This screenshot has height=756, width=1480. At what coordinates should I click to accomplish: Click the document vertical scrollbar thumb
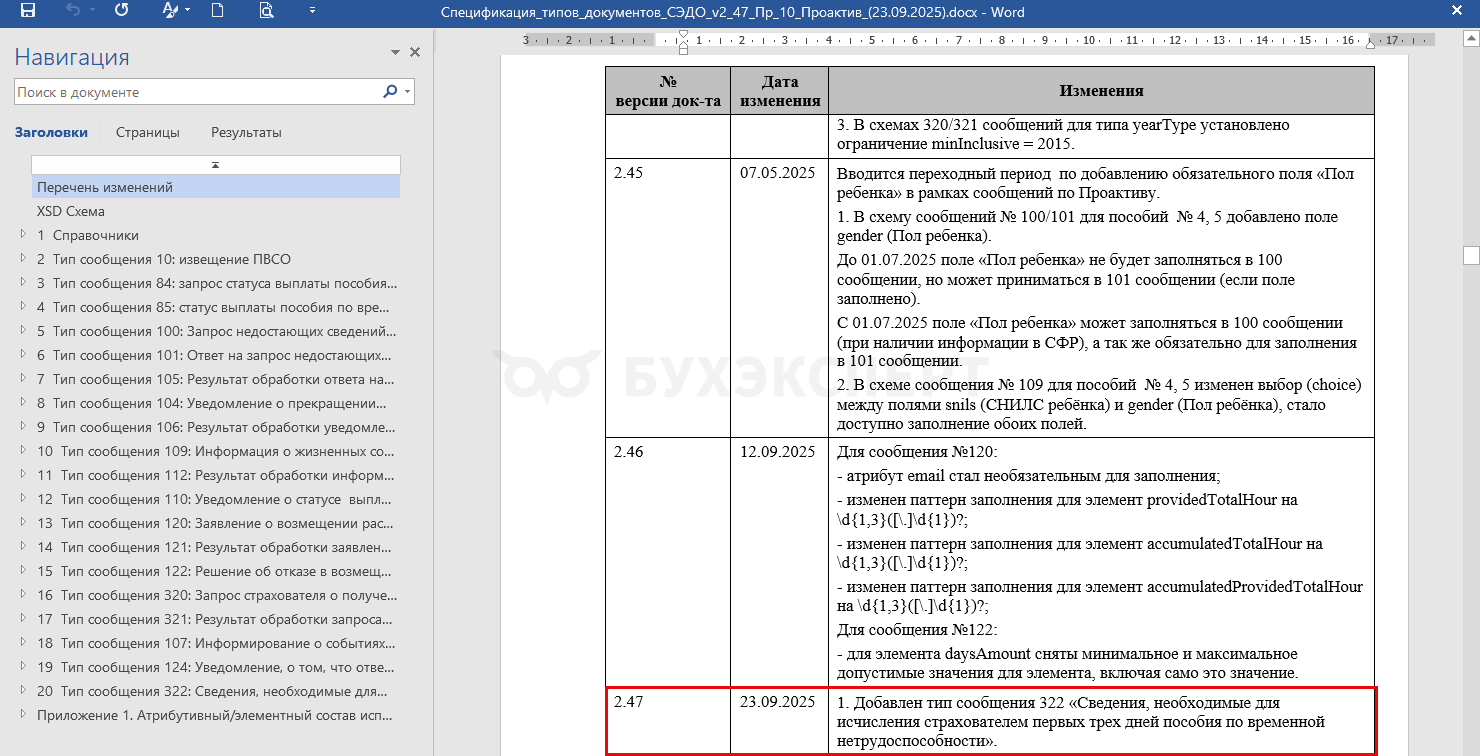1471,254
